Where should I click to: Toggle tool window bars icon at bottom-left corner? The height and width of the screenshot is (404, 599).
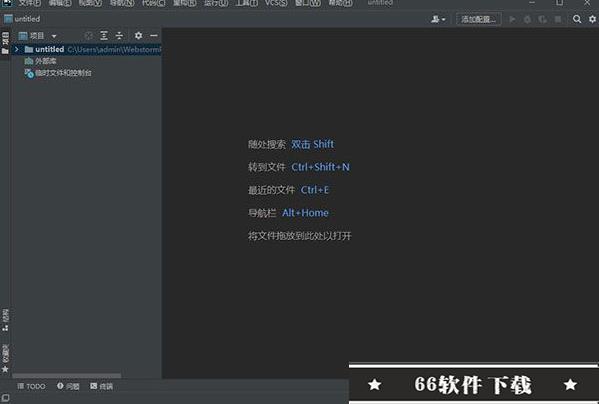click(5, 398)
